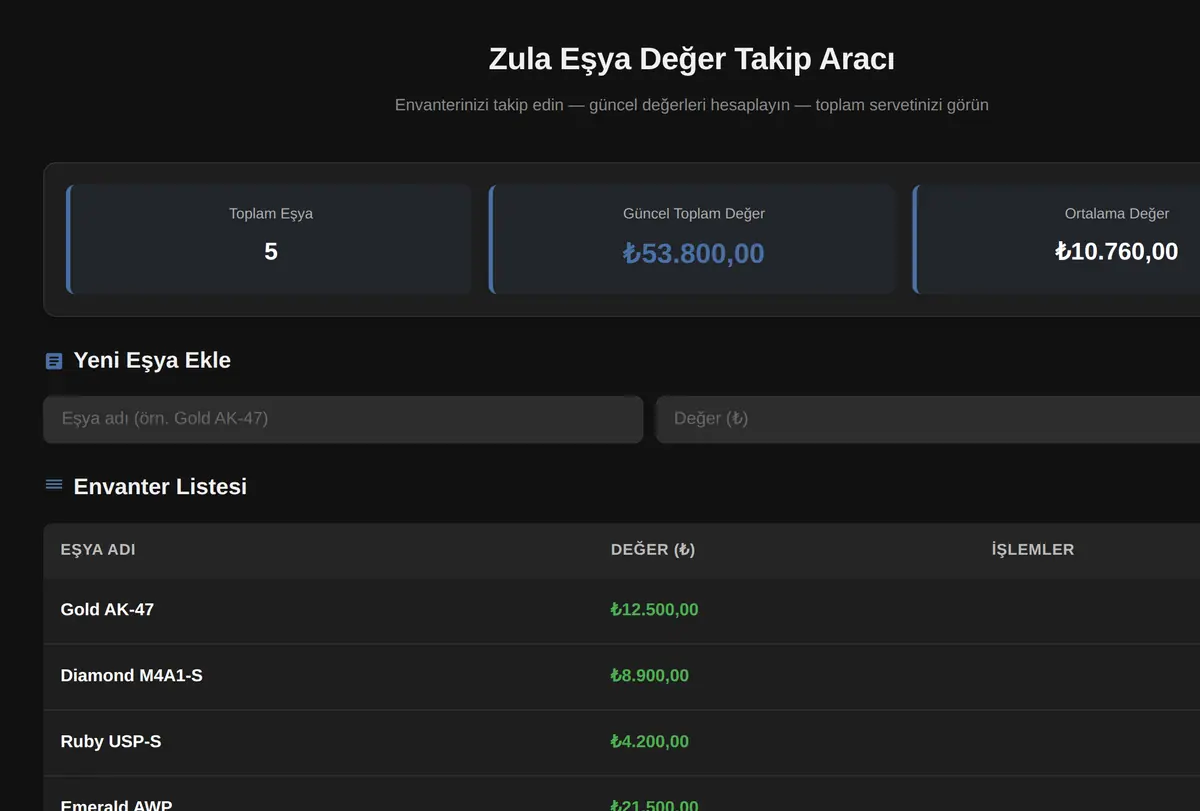Click the item name input field
Viewport: 1200px width, 811px height.
point(343,419)
